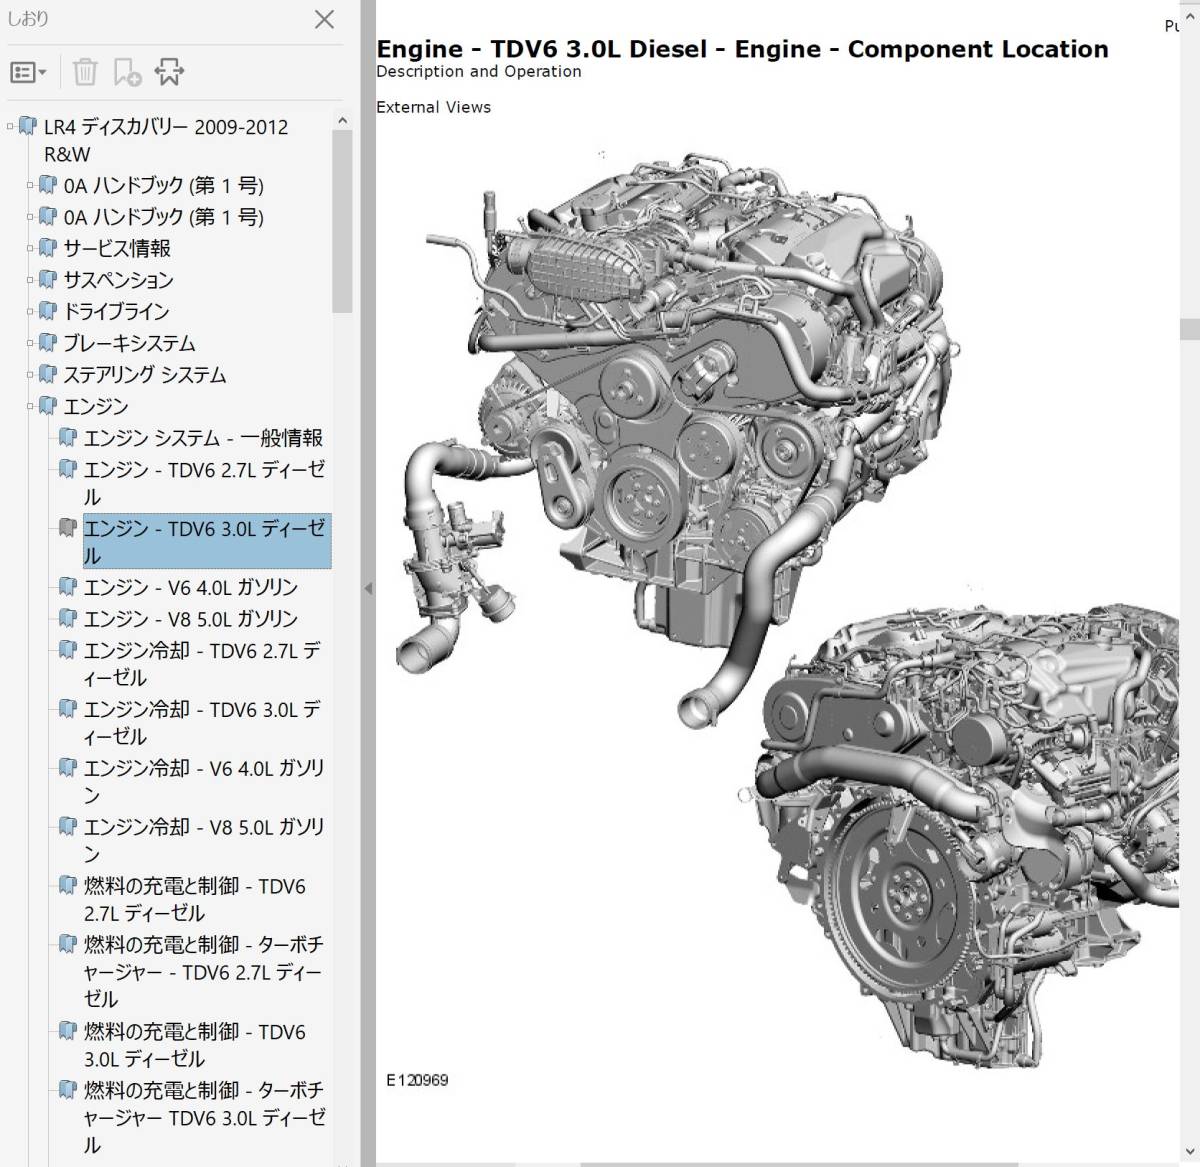
Task: Click the add new bookmark icon
Action: [x=127, y=72]
